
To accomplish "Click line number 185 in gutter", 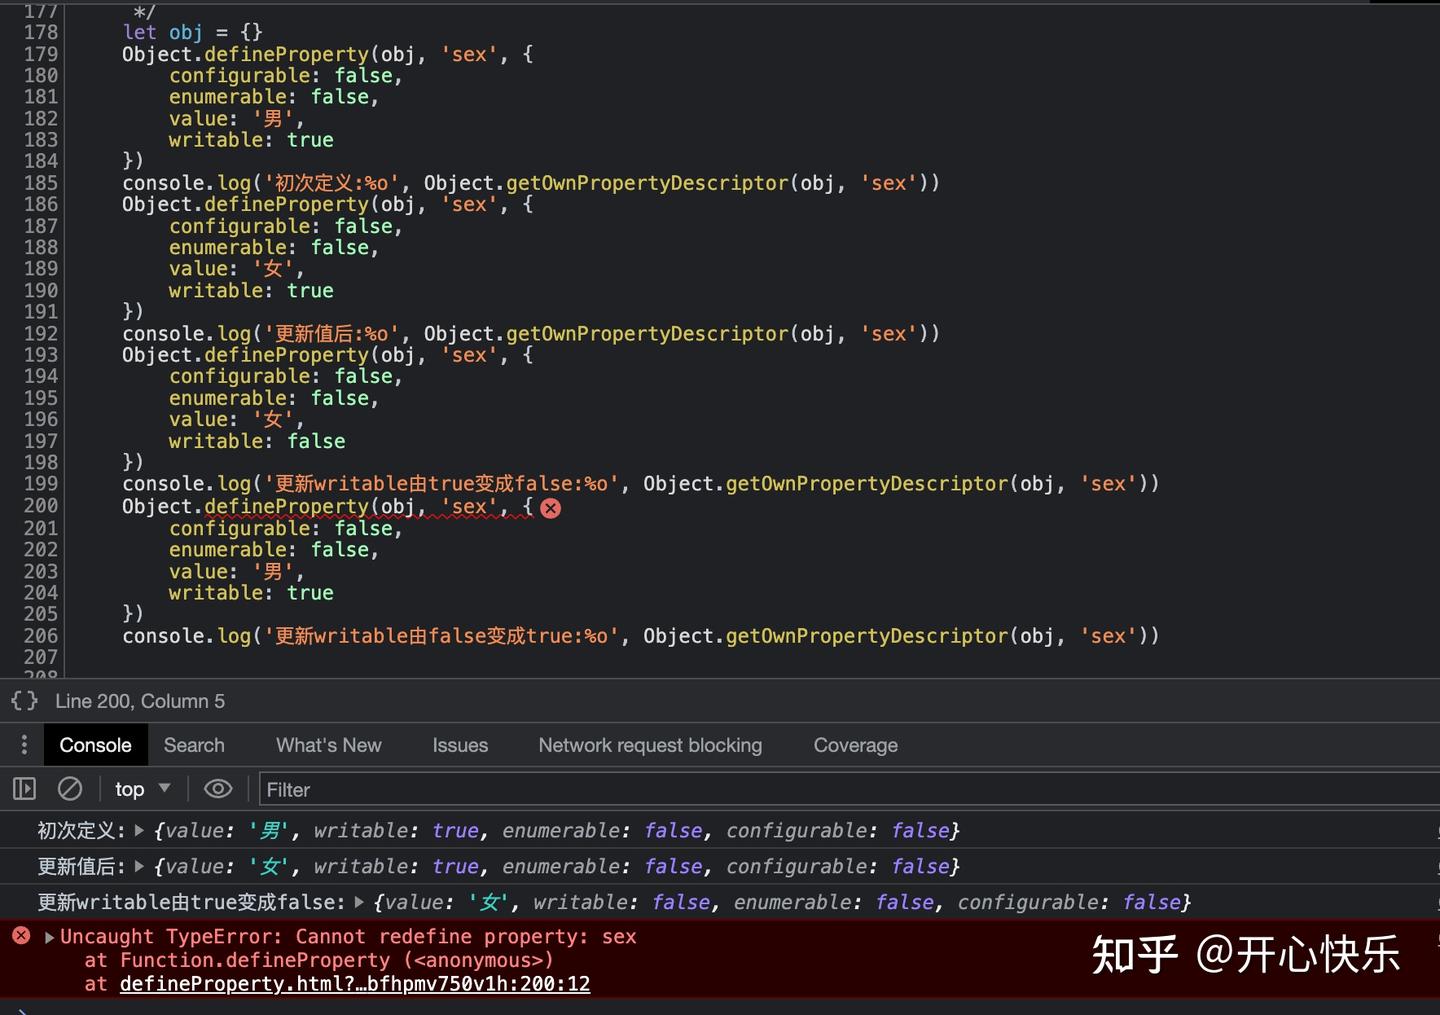I will (41, 183).
